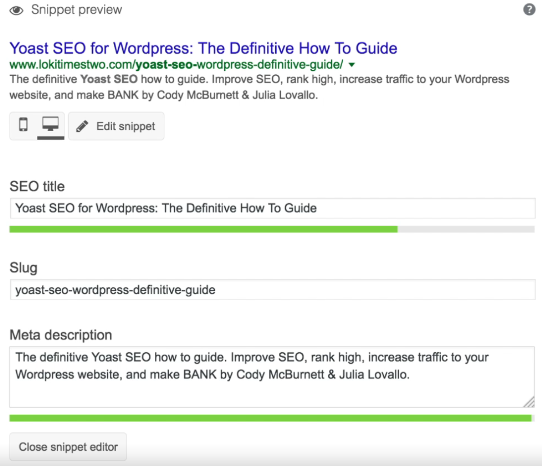The image size is (542, 466).
Task: Click the SEO title label
Action: click(x=37, y=186)
